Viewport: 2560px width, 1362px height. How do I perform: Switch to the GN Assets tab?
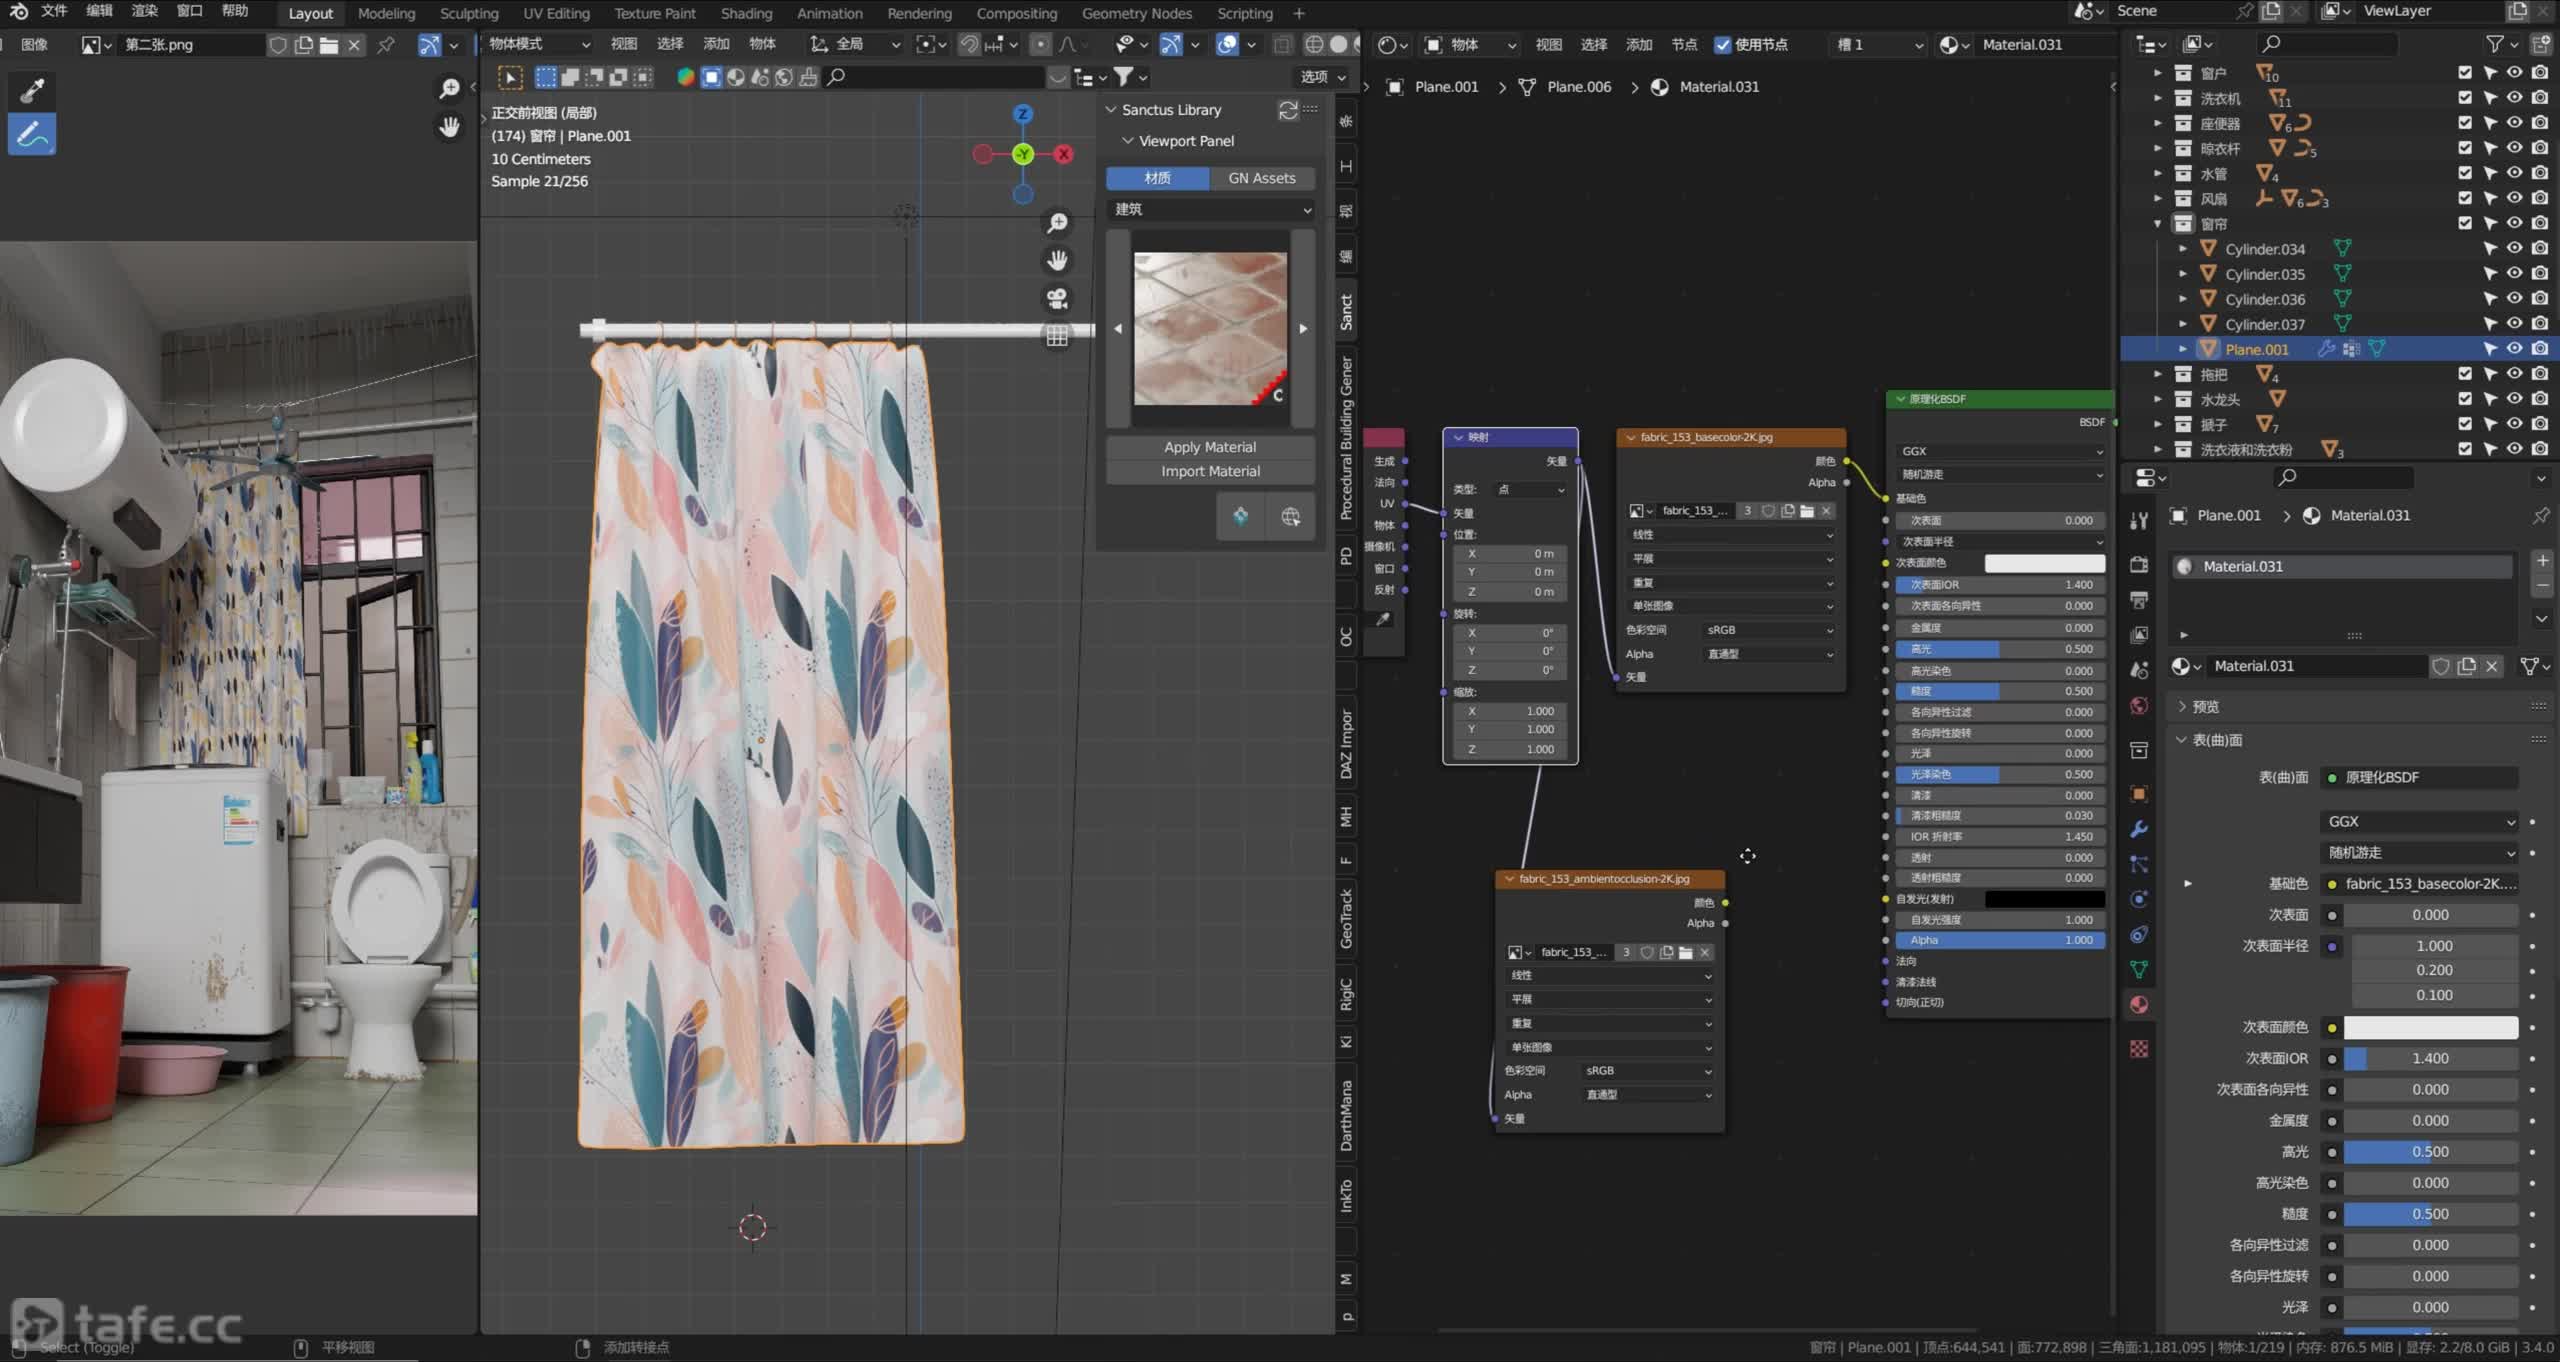pos(1262,178)
